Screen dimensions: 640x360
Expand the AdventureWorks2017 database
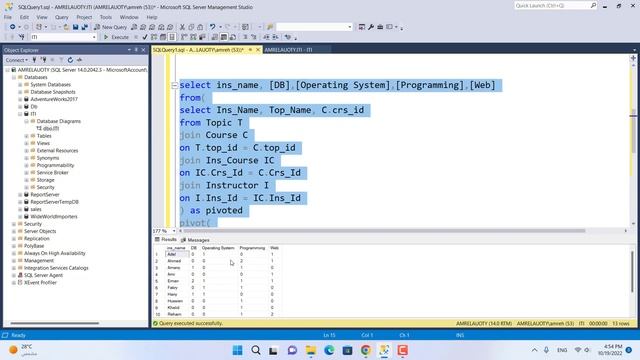20,99
